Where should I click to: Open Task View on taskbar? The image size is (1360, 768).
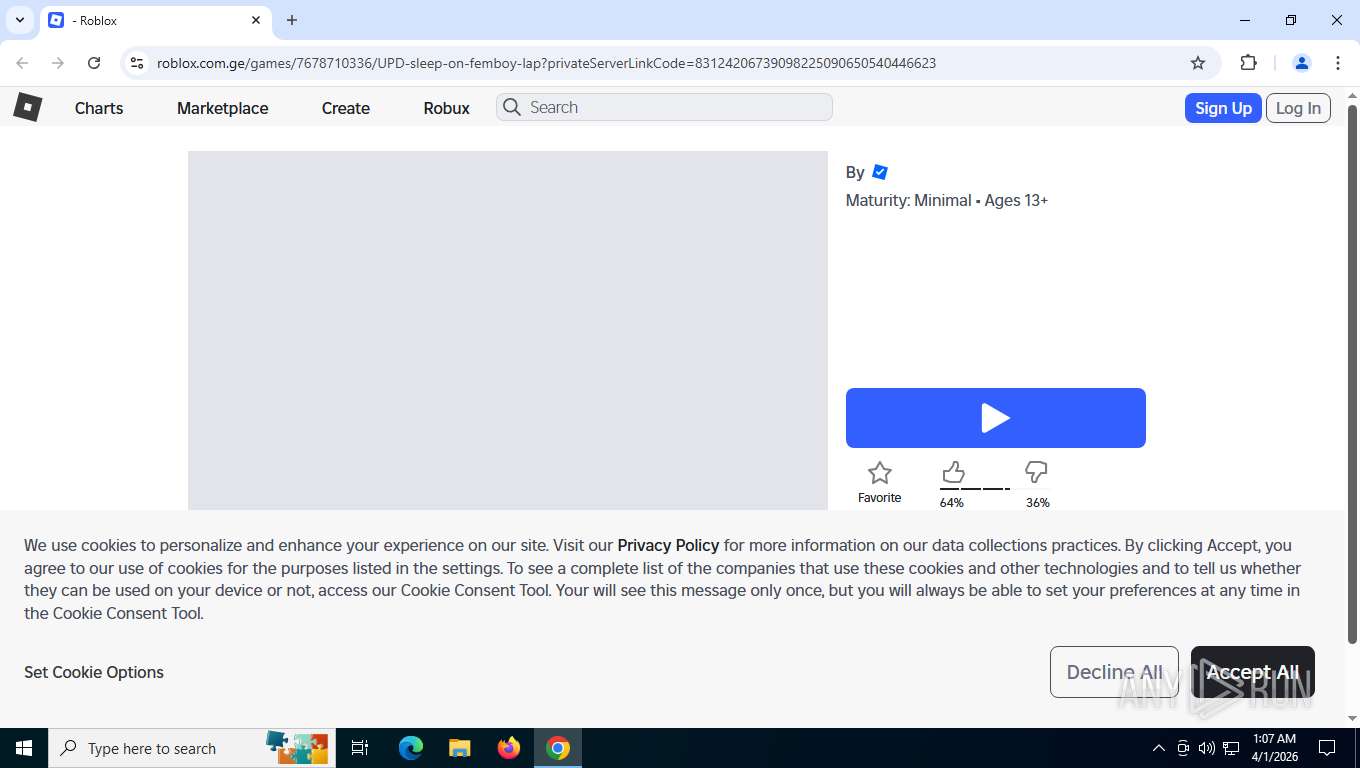pos(360,748)
